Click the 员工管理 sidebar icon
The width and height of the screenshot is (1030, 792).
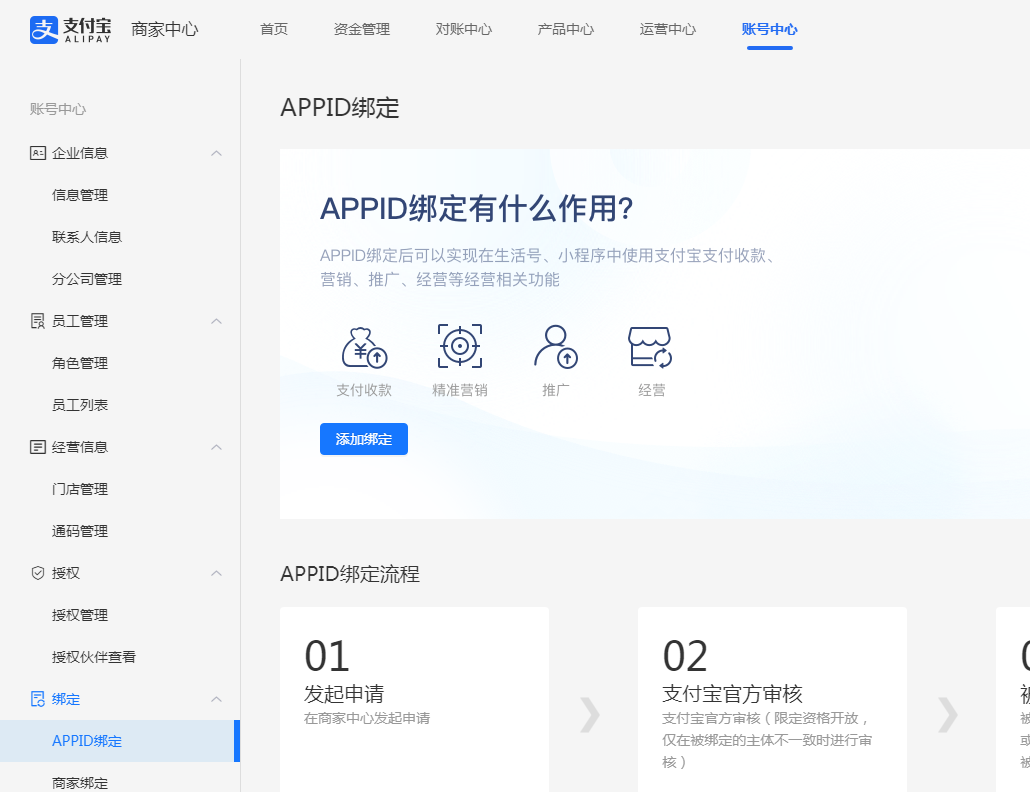click(x=38, y=321)
